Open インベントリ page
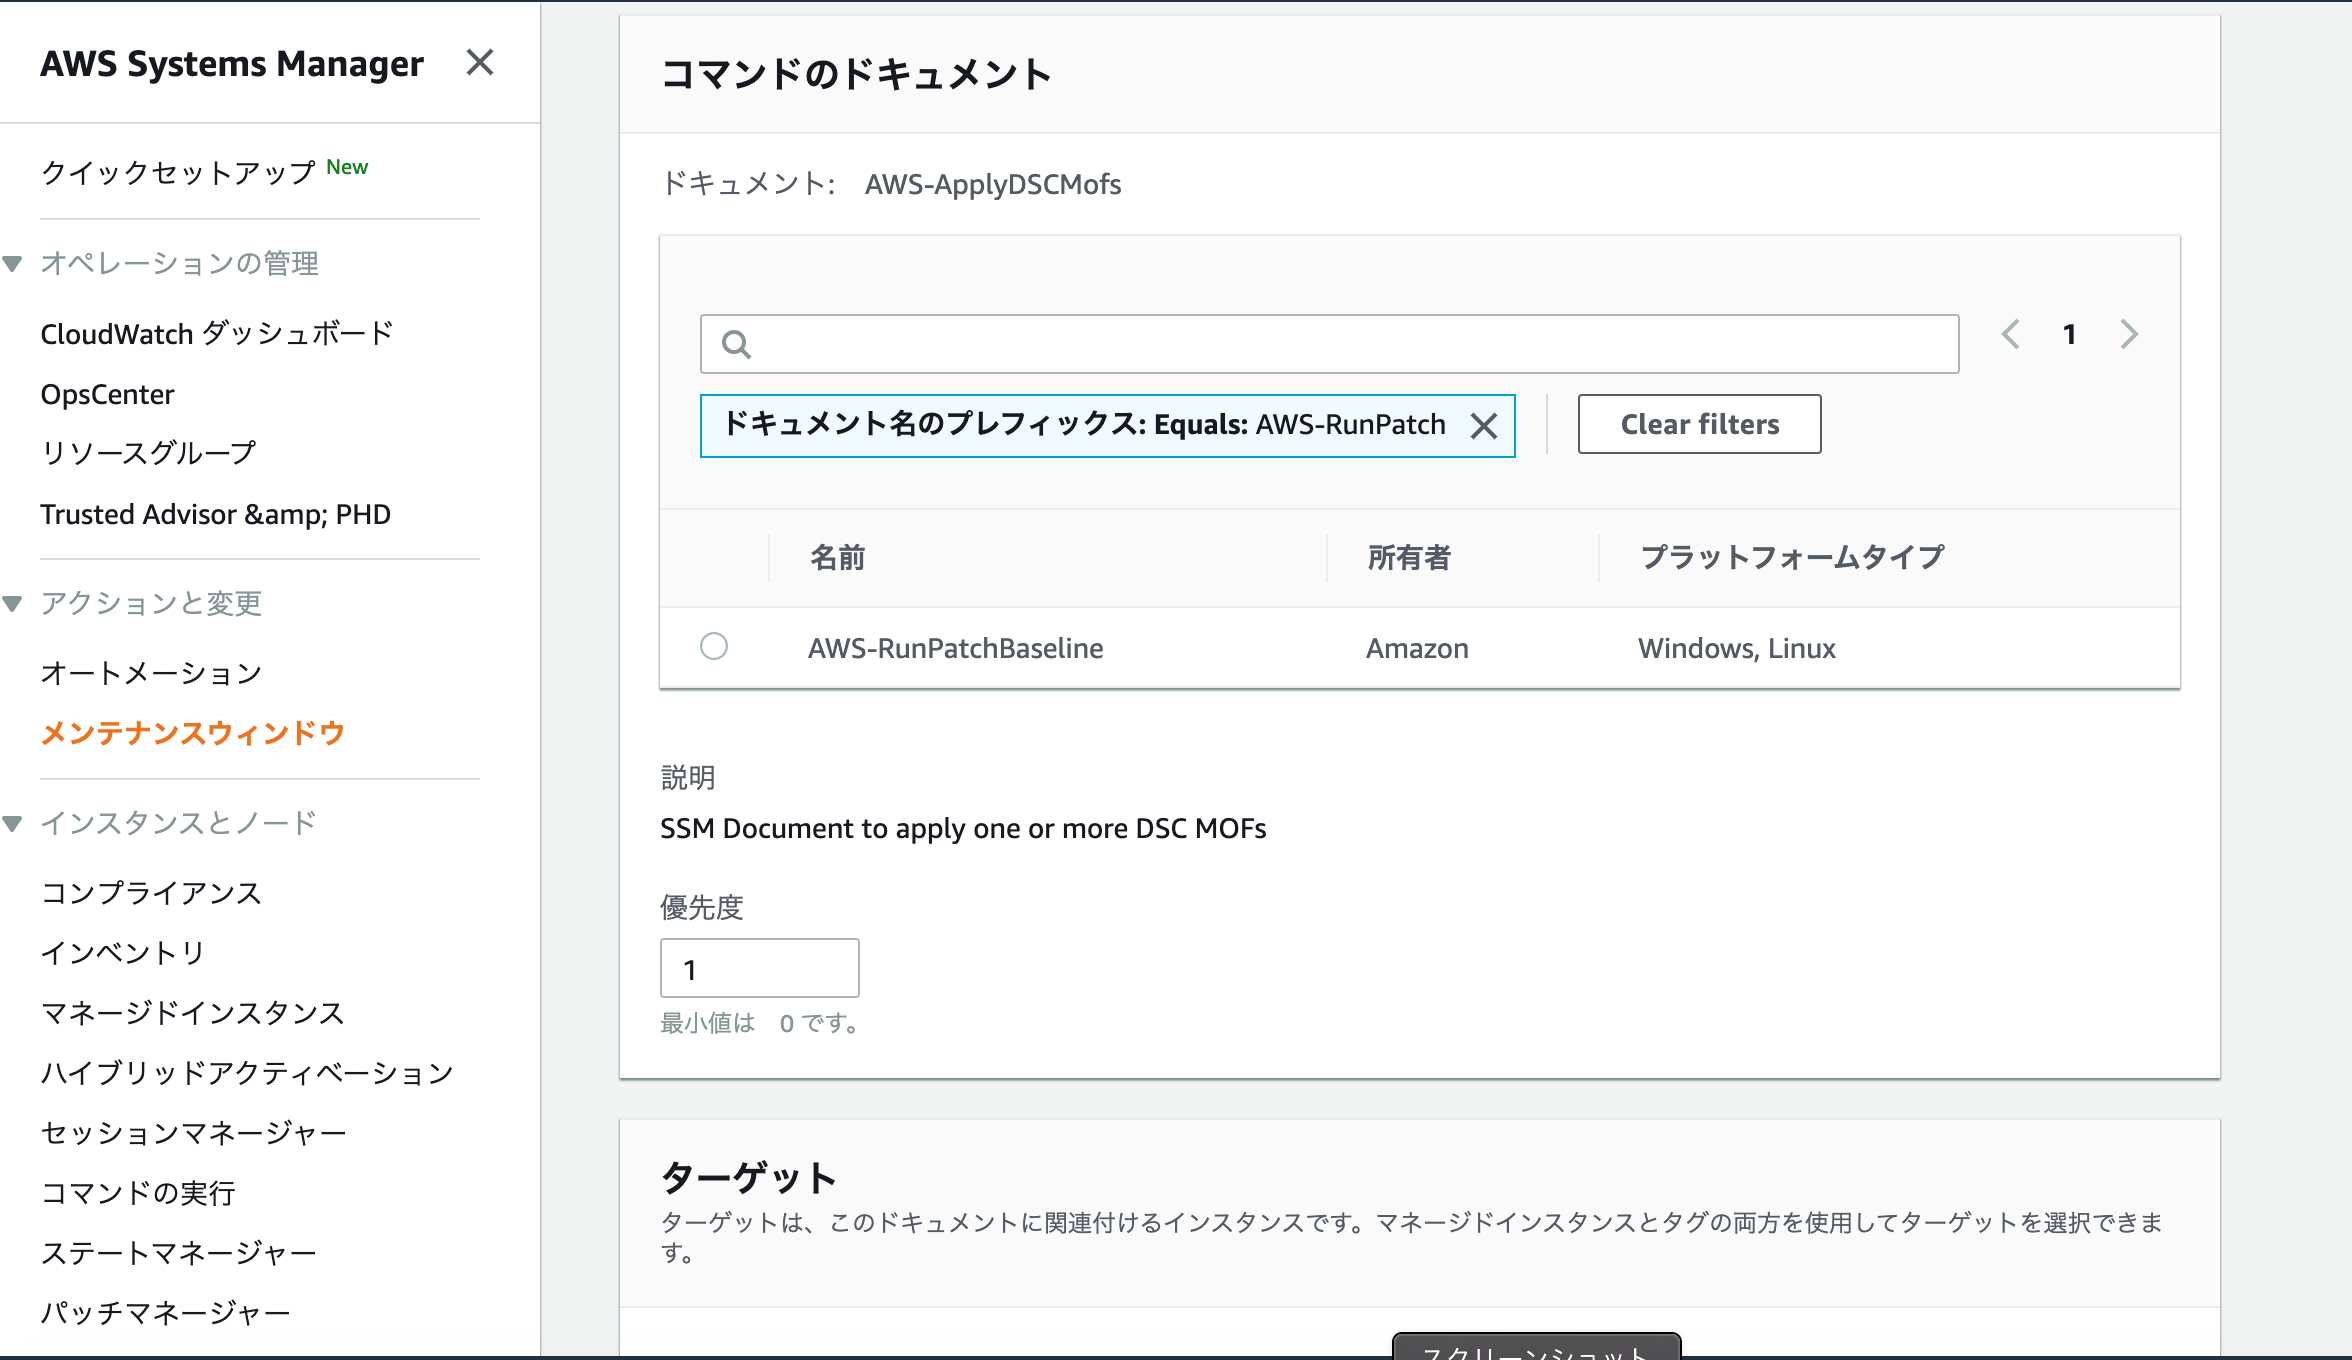The height and width of the screenshot is (1360, 2352). [x=123, y=953]
